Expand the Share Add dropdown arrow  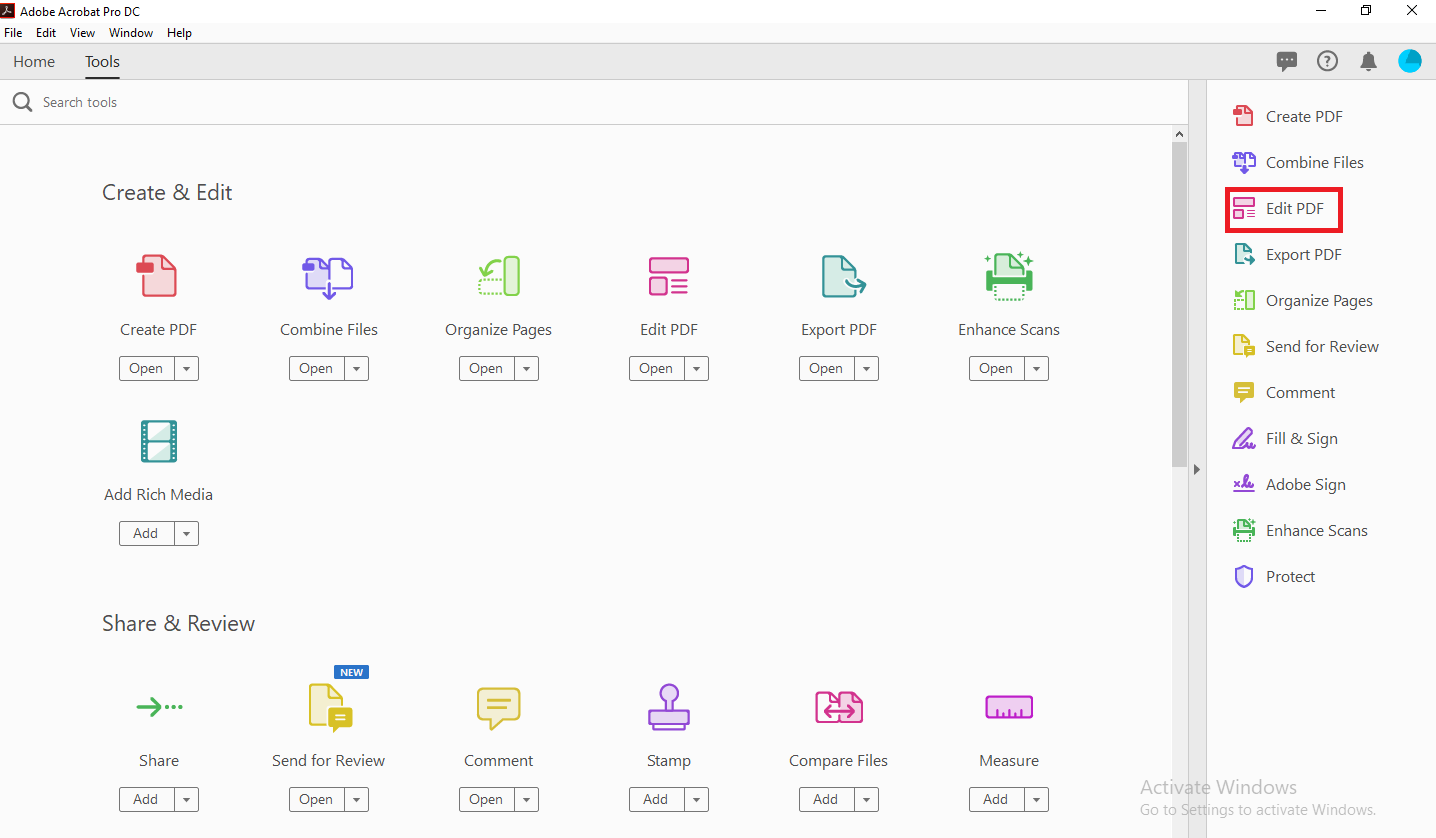186,799
